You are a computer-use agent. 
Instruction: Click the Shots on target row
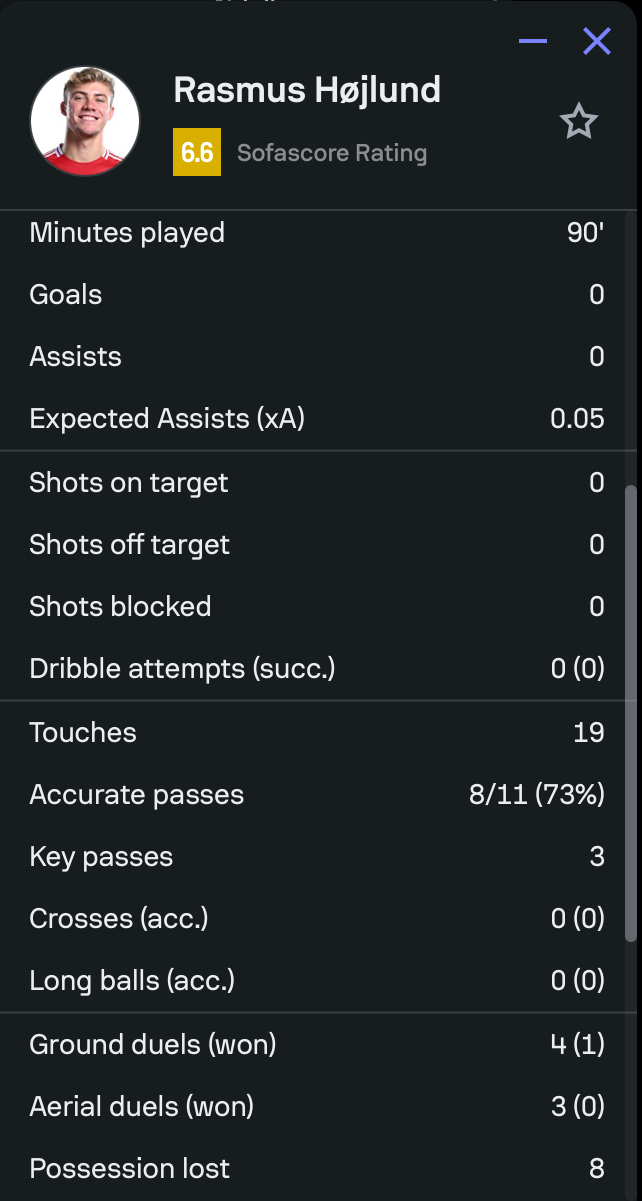point(317,483)
